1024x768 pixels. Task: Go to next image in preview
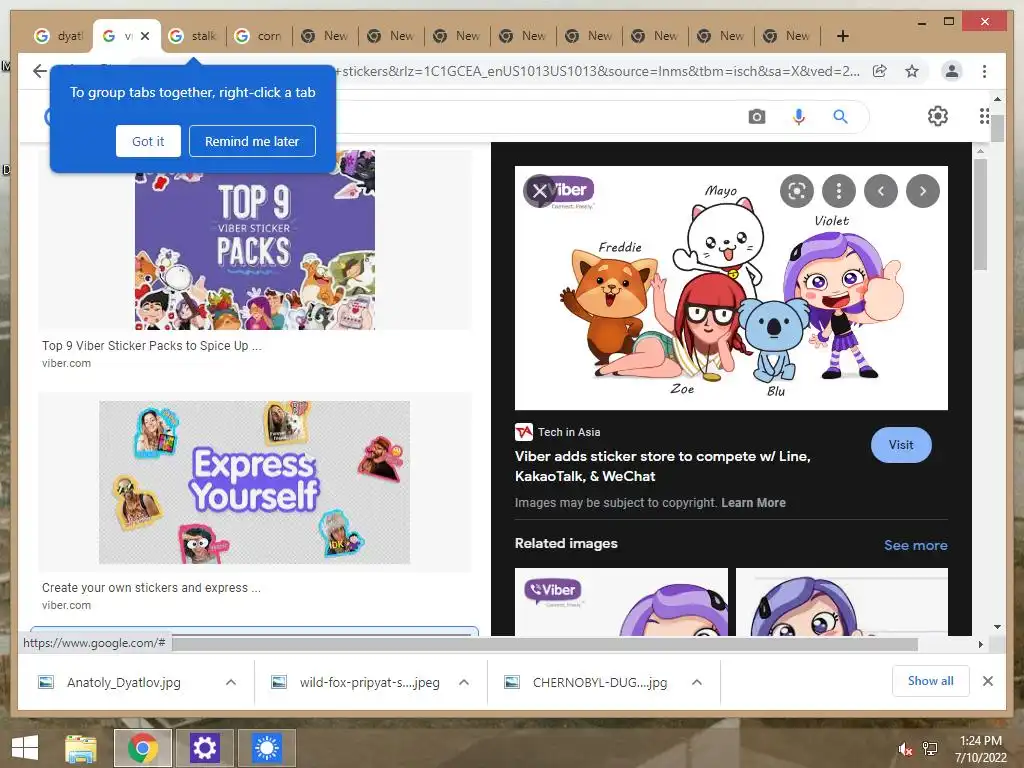[x=923, y=191]
